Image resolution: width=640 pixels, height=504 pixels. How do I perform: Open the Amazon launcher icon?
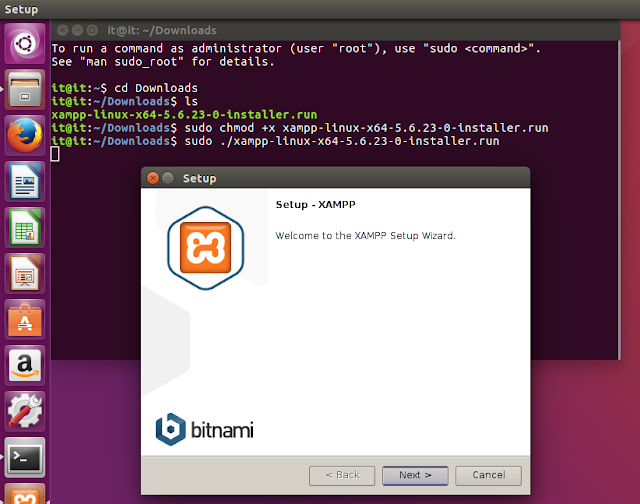(x=24, y=366)
